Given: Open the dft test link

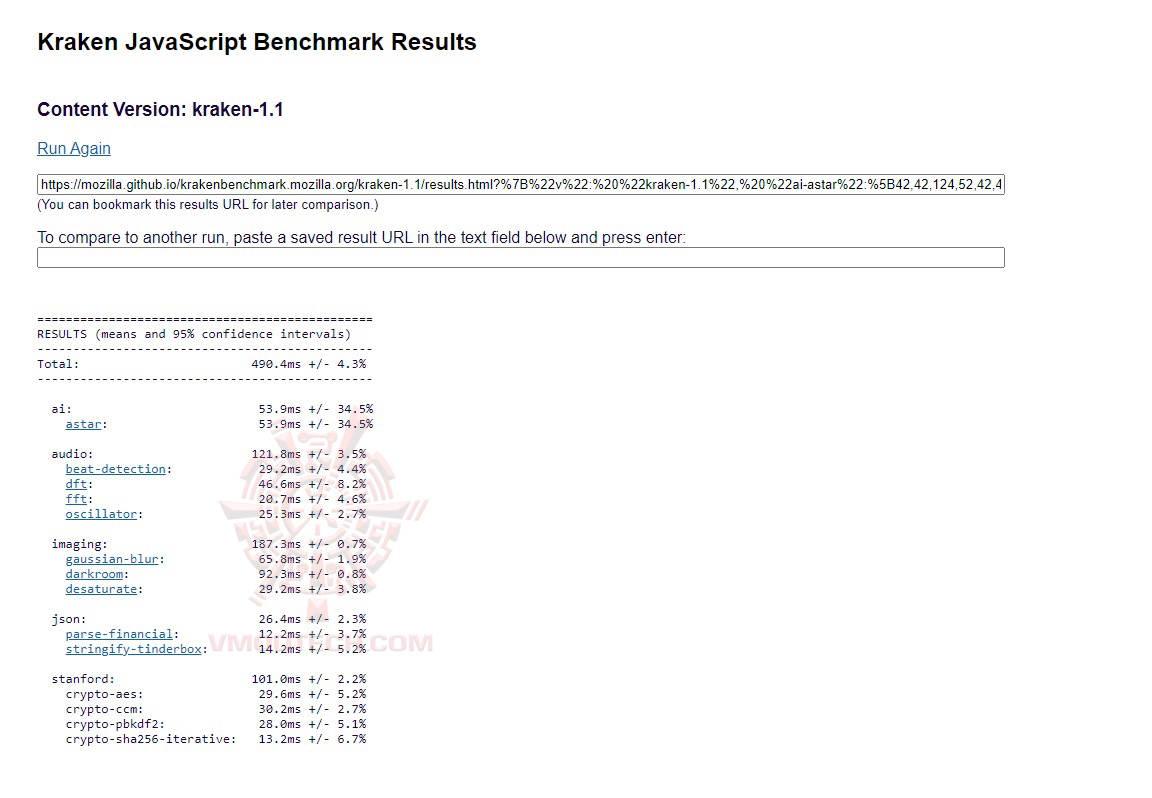Looking at the screenshot, I should 76,484.
